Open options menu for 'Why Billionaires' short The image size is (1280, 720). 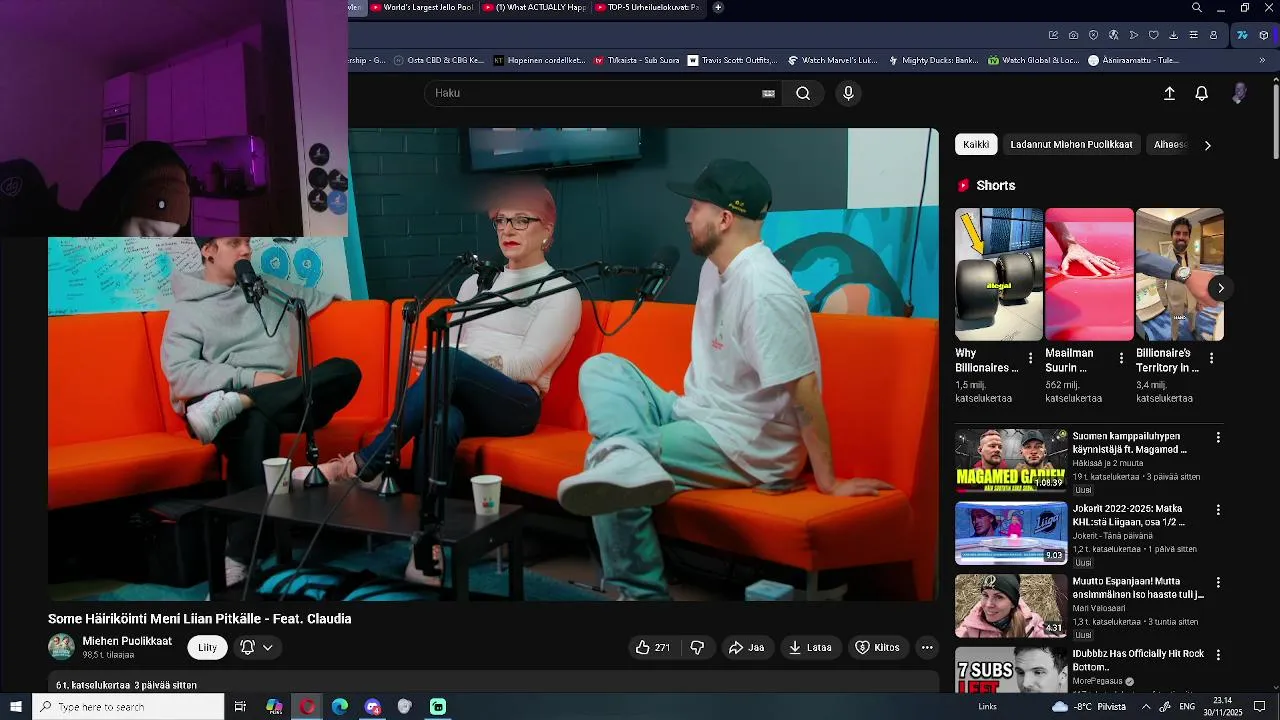pos(1031,358)
